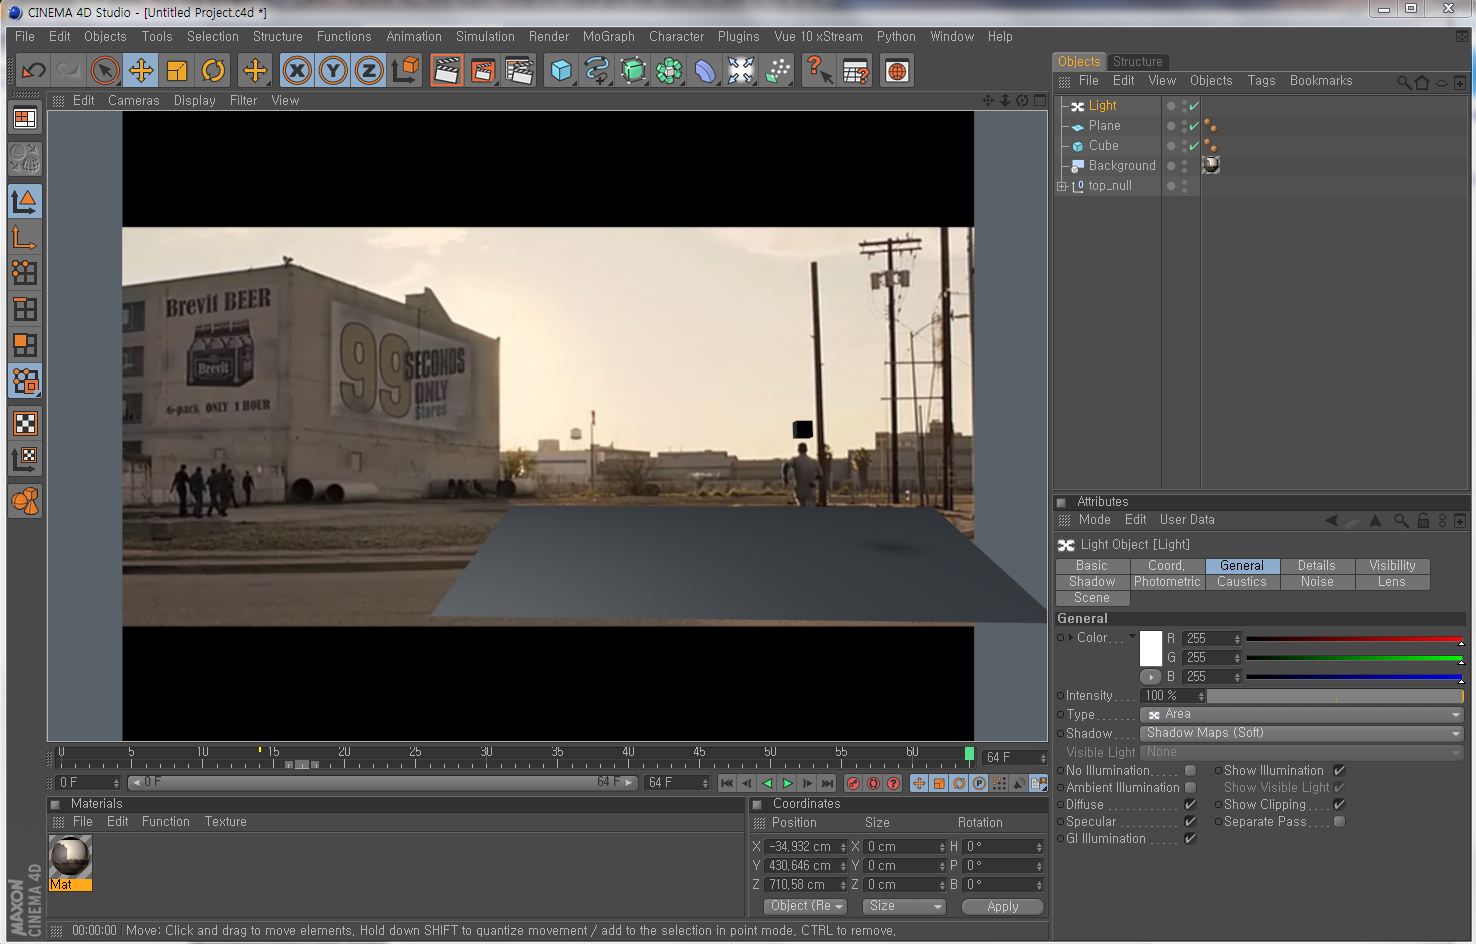1476x944 pixels.
Task: Toggle the Light object's green checkmark
Action: pos(1194,106)
